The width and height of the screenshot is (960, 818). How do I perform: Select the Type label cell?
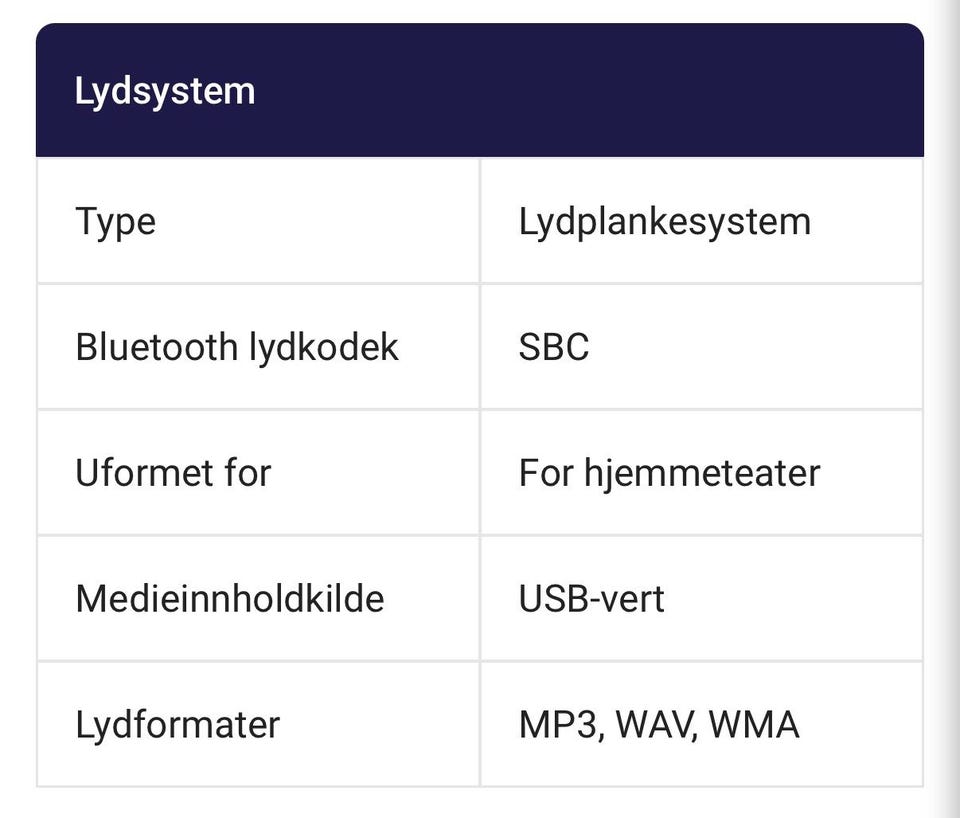(x=258, y=221)
